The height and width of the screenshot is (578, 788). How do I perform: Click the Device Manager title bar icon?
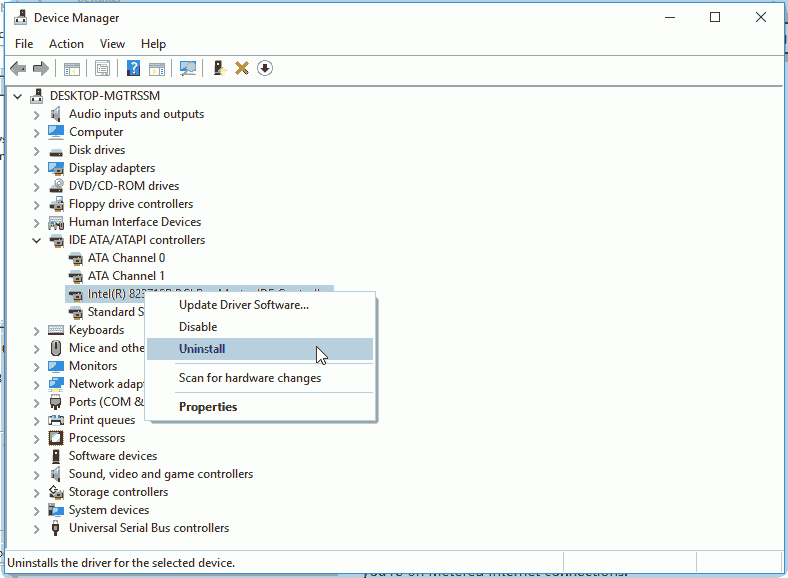21,18
